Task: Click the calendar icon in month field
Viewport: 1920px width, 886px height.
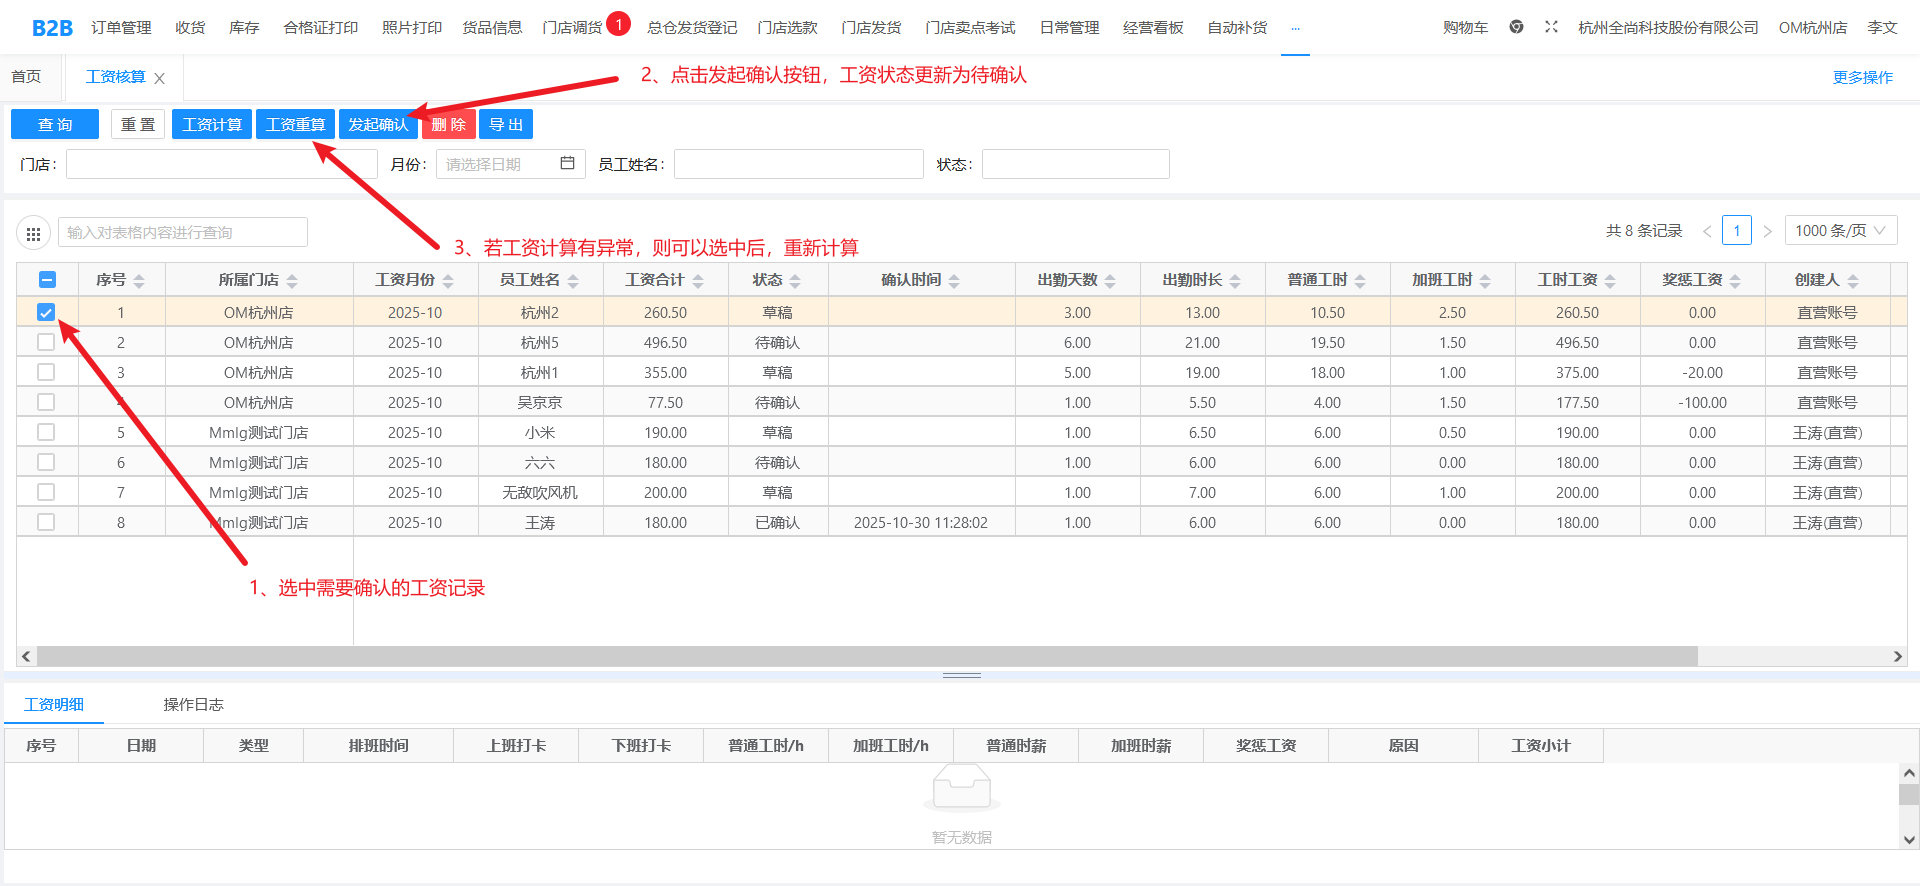Action: (x=567, y=163)
